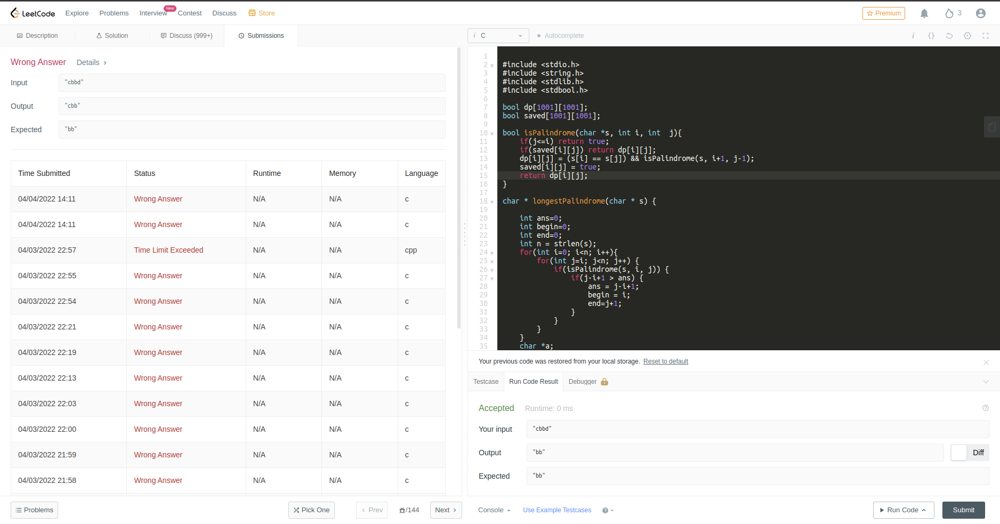Expand the Console panel menu
Screen dimensions: 1000x524
pyautogui.click(x=494, y=510)
